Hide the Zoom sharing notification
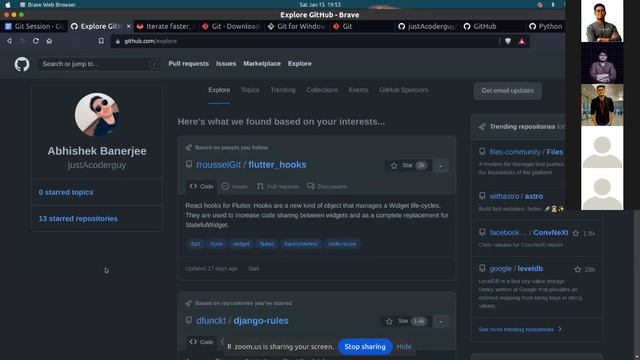Screen dimensions: 640x360 [404, 347]
